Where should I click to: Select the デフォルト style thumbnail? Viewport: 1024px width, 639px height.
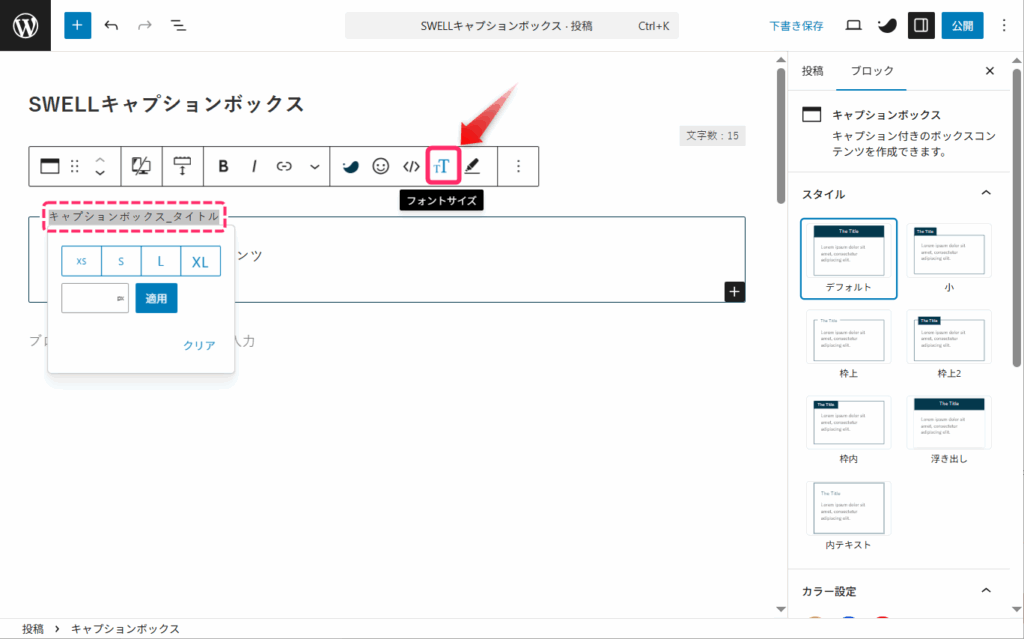[848, 259]
